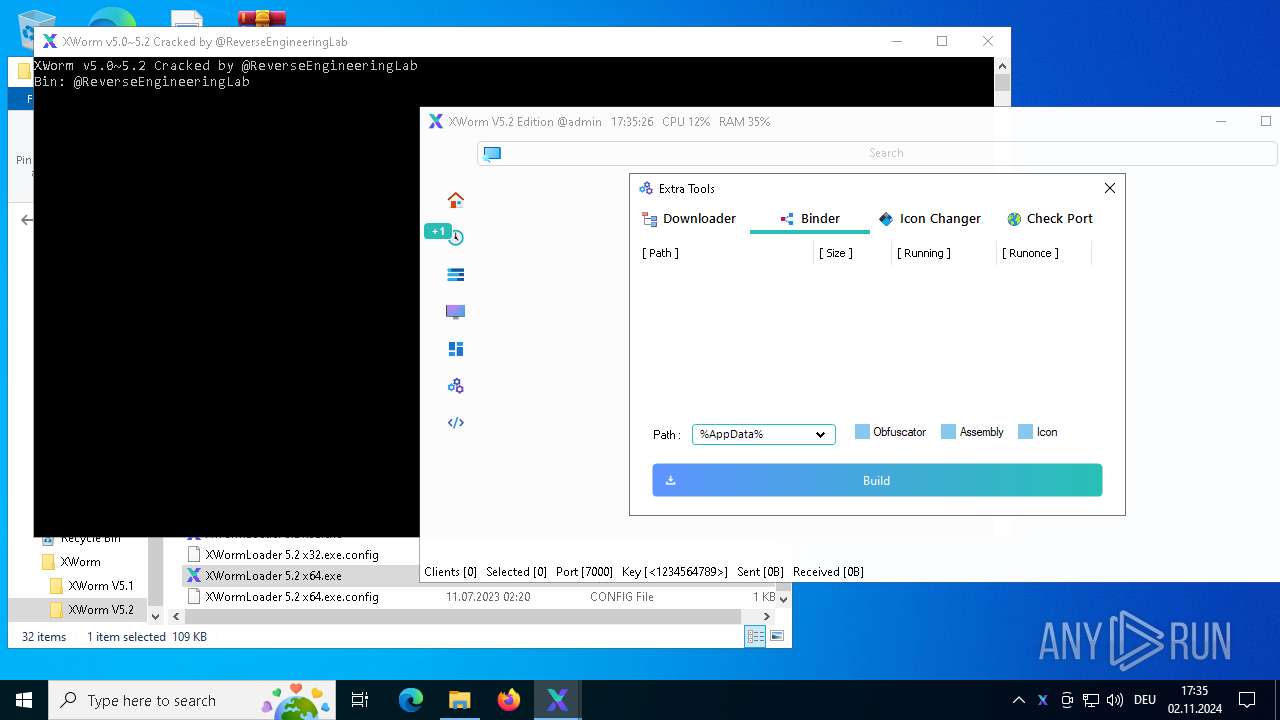
Task: Click the +1 notification badge
Action: [x=437, y=231]
